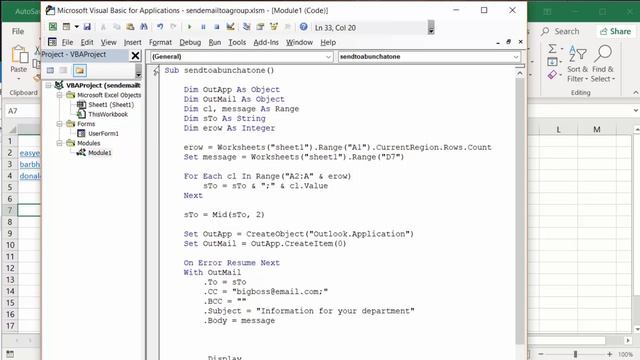Click the AutoSum sigma icon

tap(553, 49)
